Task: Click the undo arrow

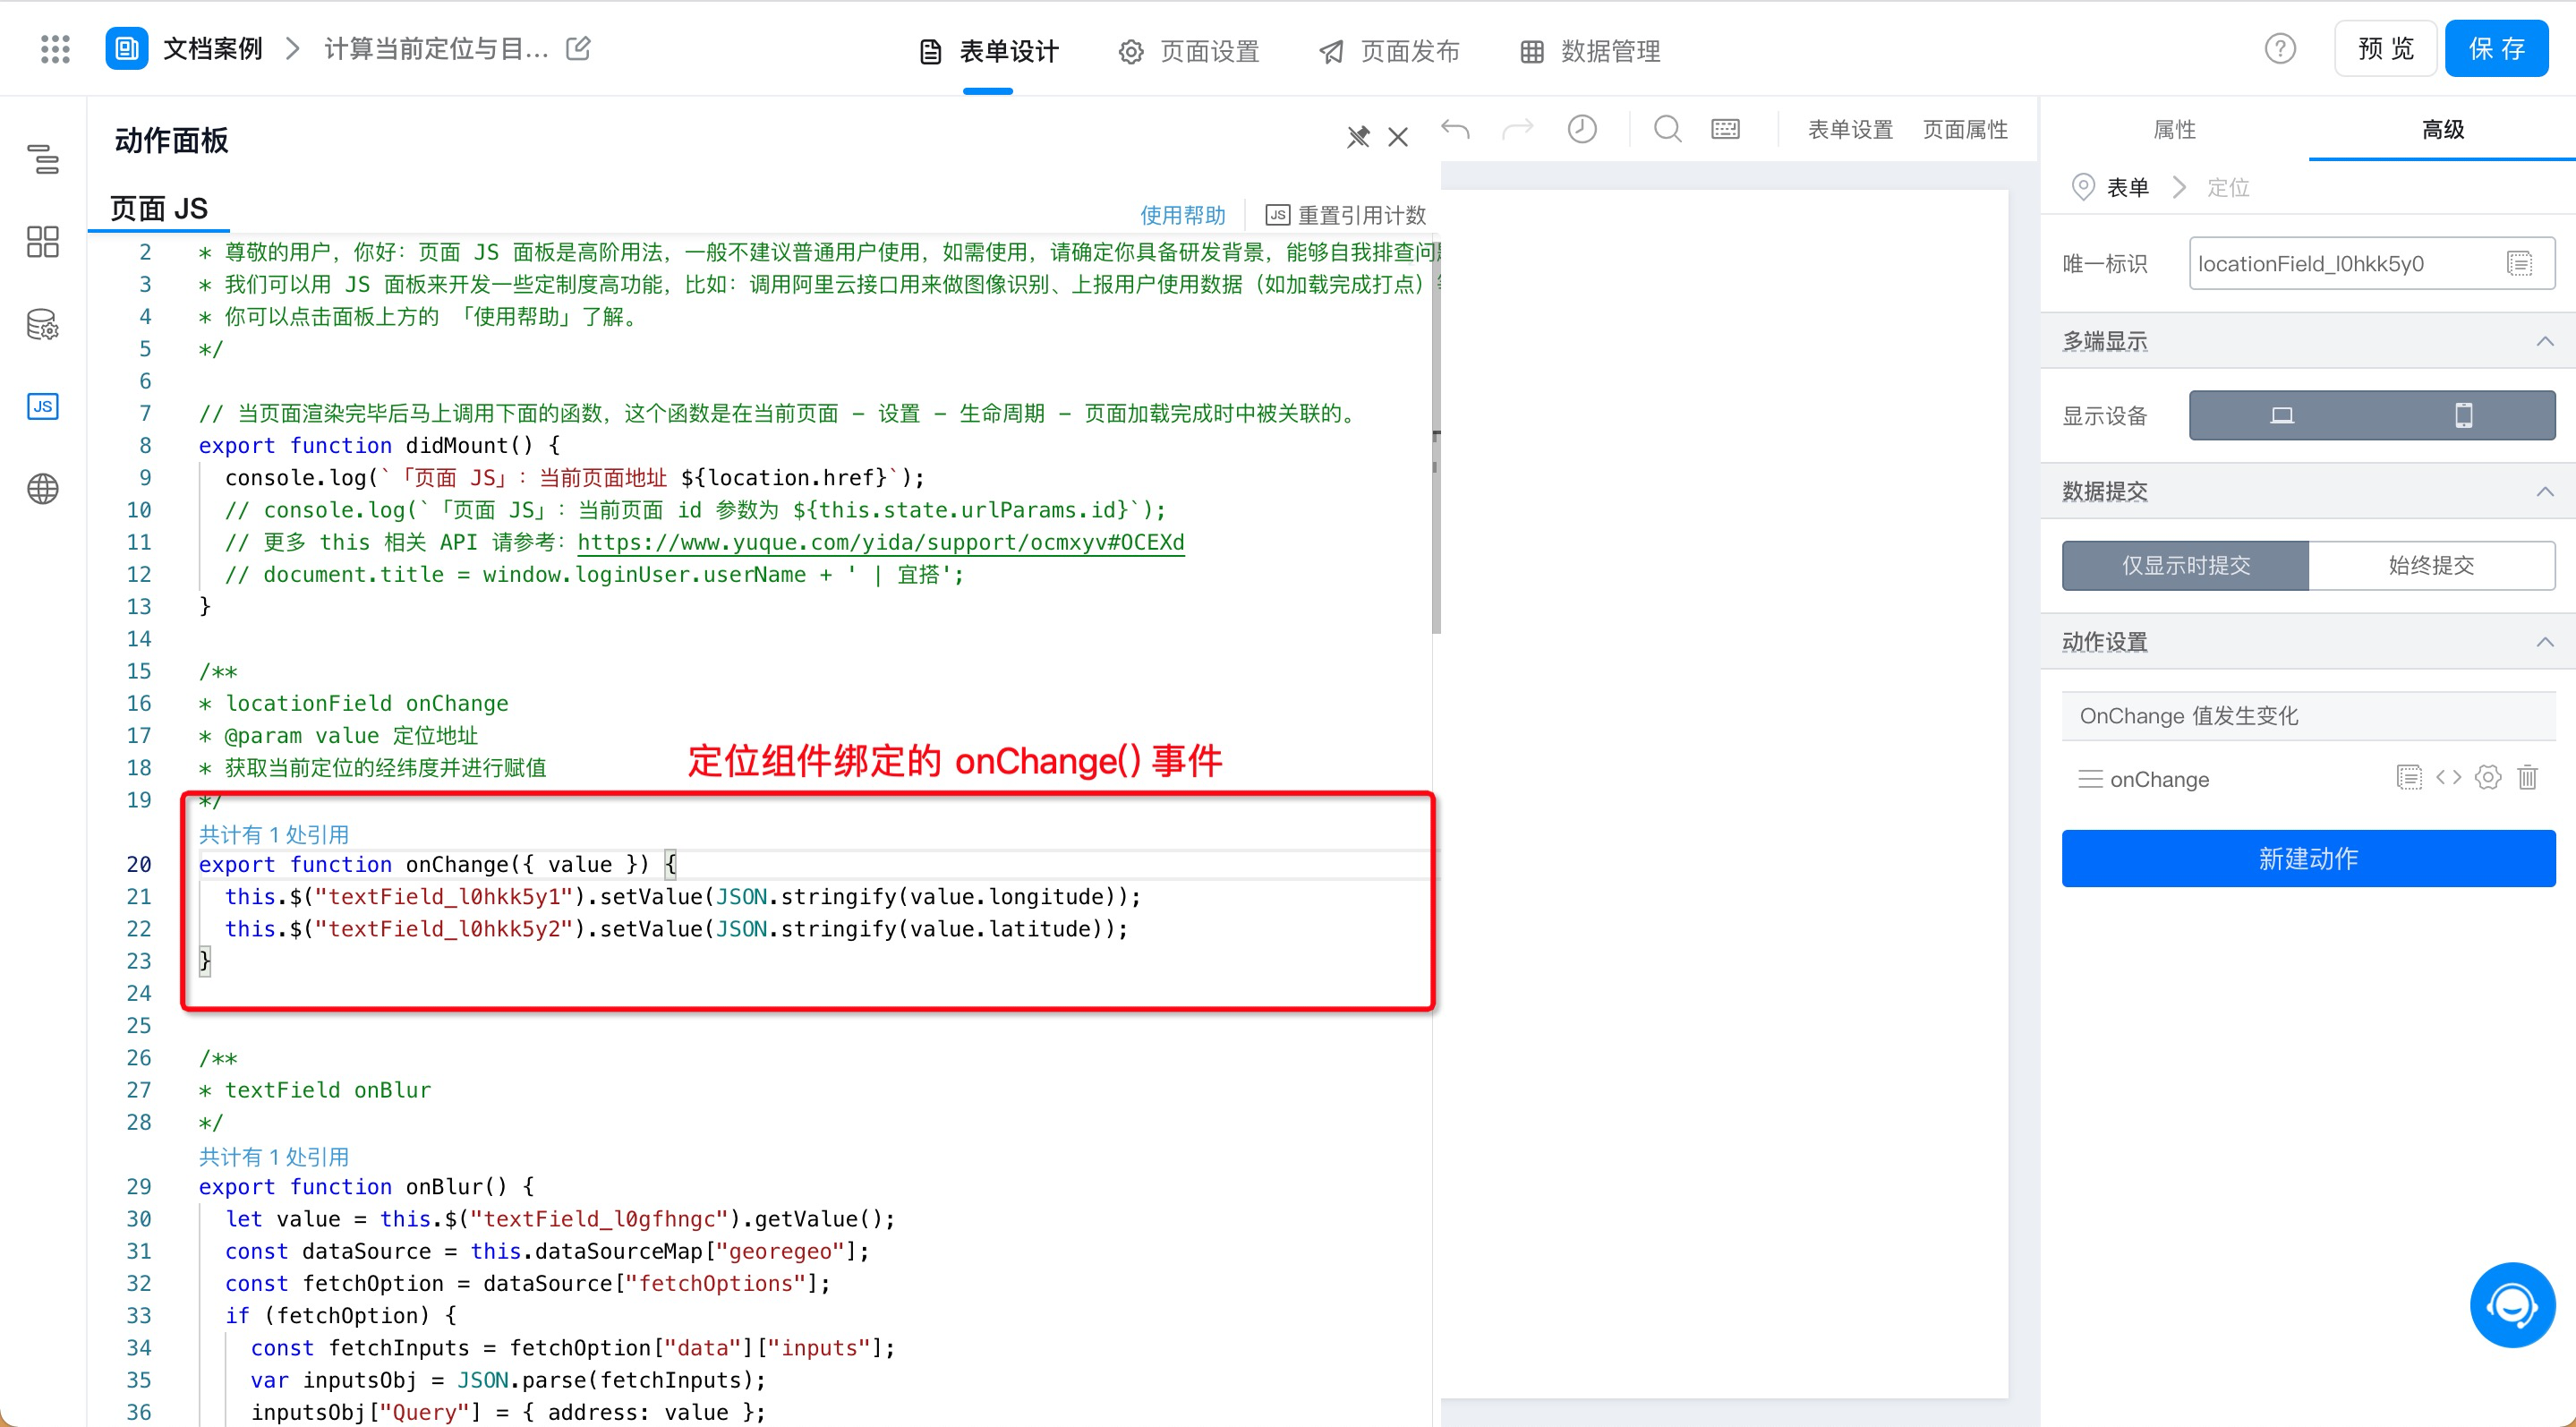Action: (x=1455, y=129)
